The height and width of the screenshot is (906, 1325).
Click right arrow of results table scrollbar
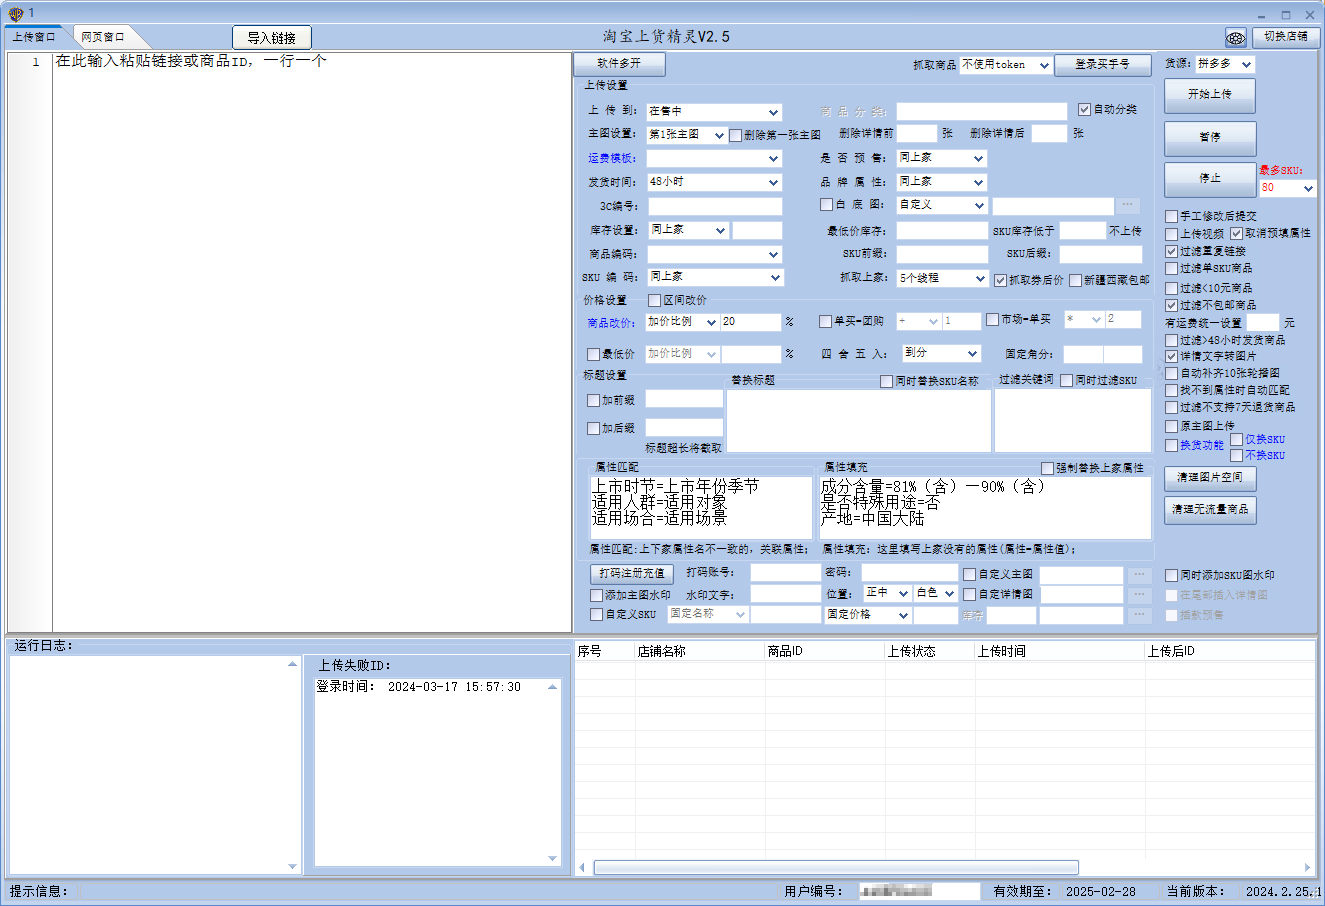click(x=1307, y=867)
